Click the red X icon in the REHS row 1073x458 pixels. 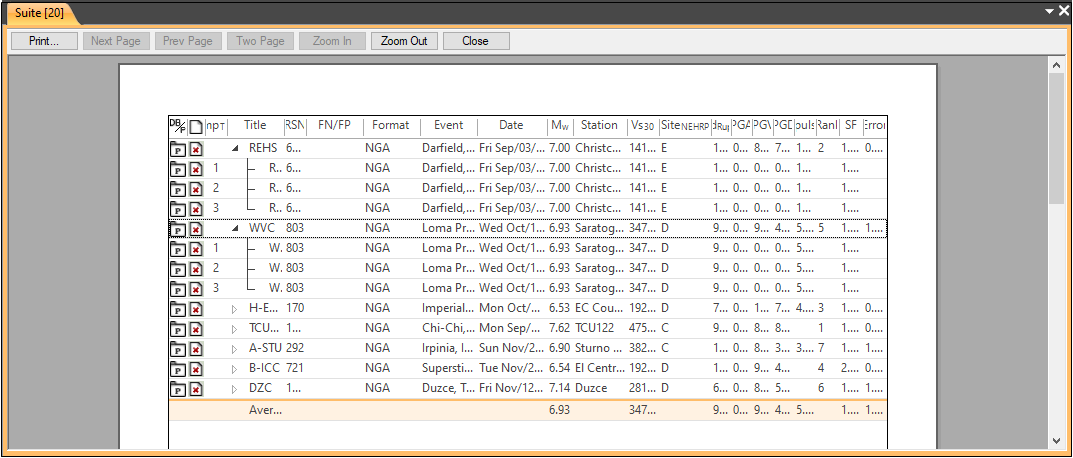pyautogui.click(x=196, y=149)
